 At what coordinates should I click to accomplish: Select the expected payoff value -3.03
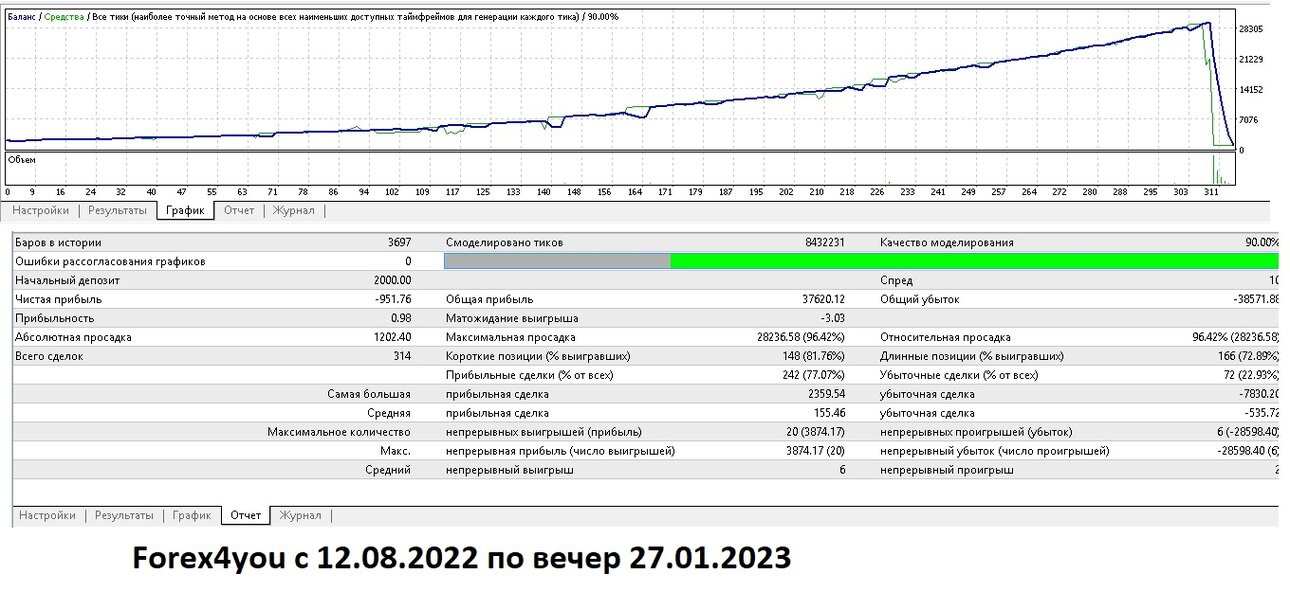point(833,318)
